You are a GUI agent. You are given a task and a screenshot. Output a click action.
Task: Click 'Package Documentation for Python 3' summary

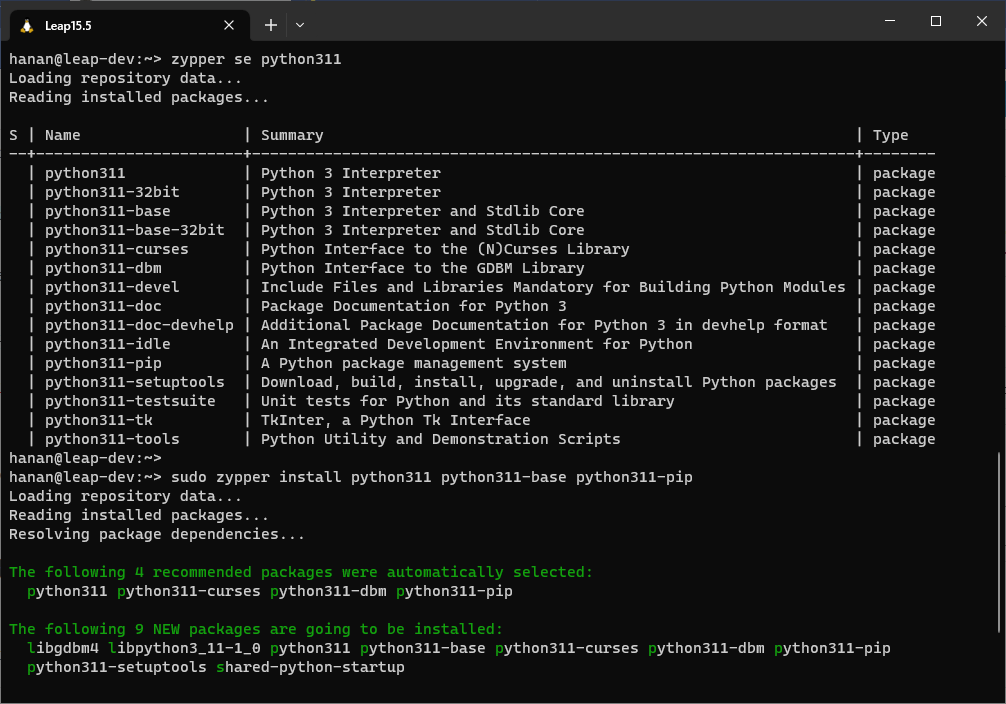pyautogui.click(x=413, y=306)
